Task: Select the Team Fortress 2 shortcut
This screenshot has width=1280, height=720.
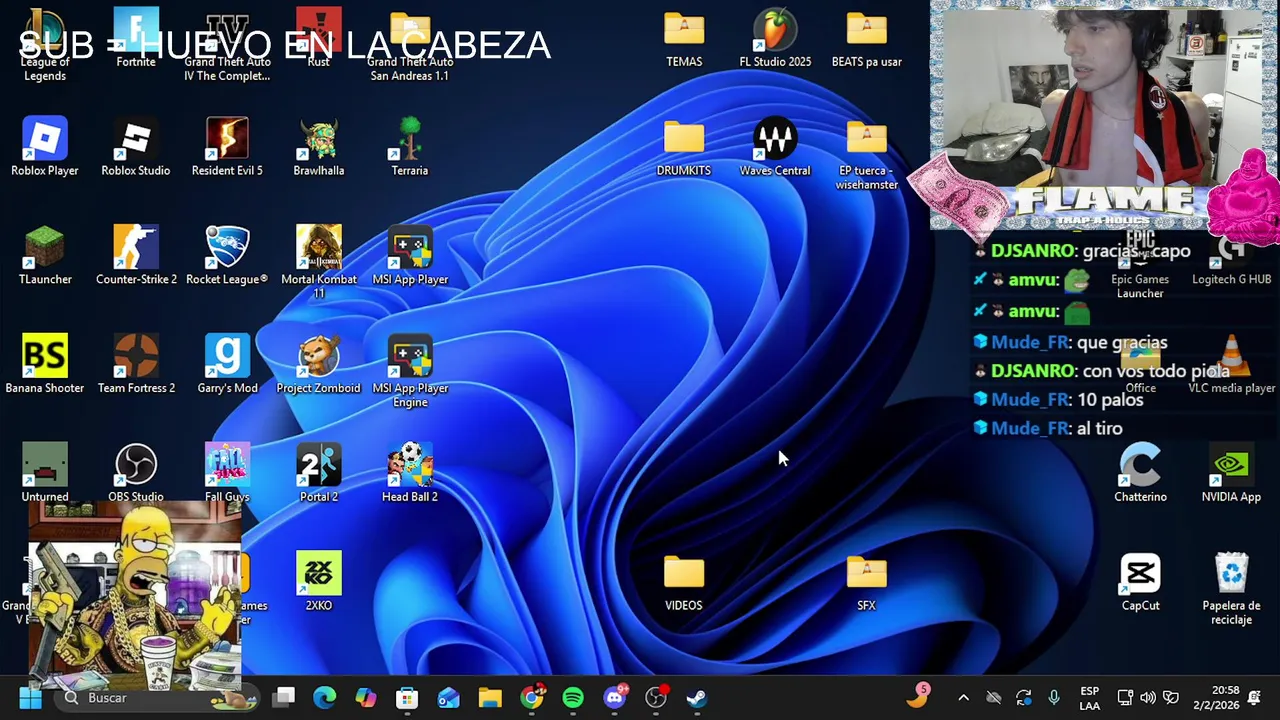Action: coord(136,365)
